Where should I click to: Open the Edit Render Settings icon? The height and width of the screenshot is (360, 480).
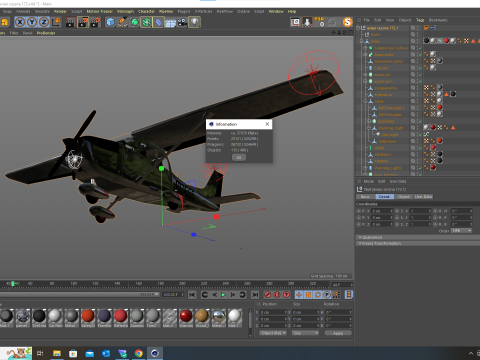[x=95, y=22]
